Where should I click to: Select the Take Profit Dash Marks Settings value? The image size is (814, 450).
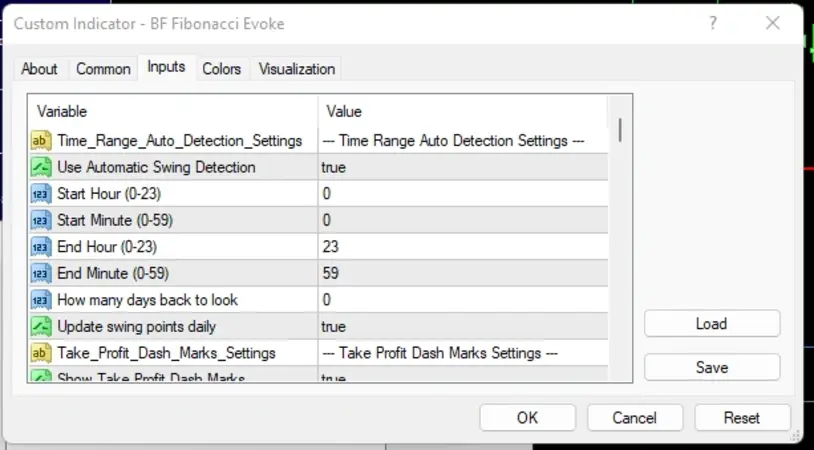440,353
